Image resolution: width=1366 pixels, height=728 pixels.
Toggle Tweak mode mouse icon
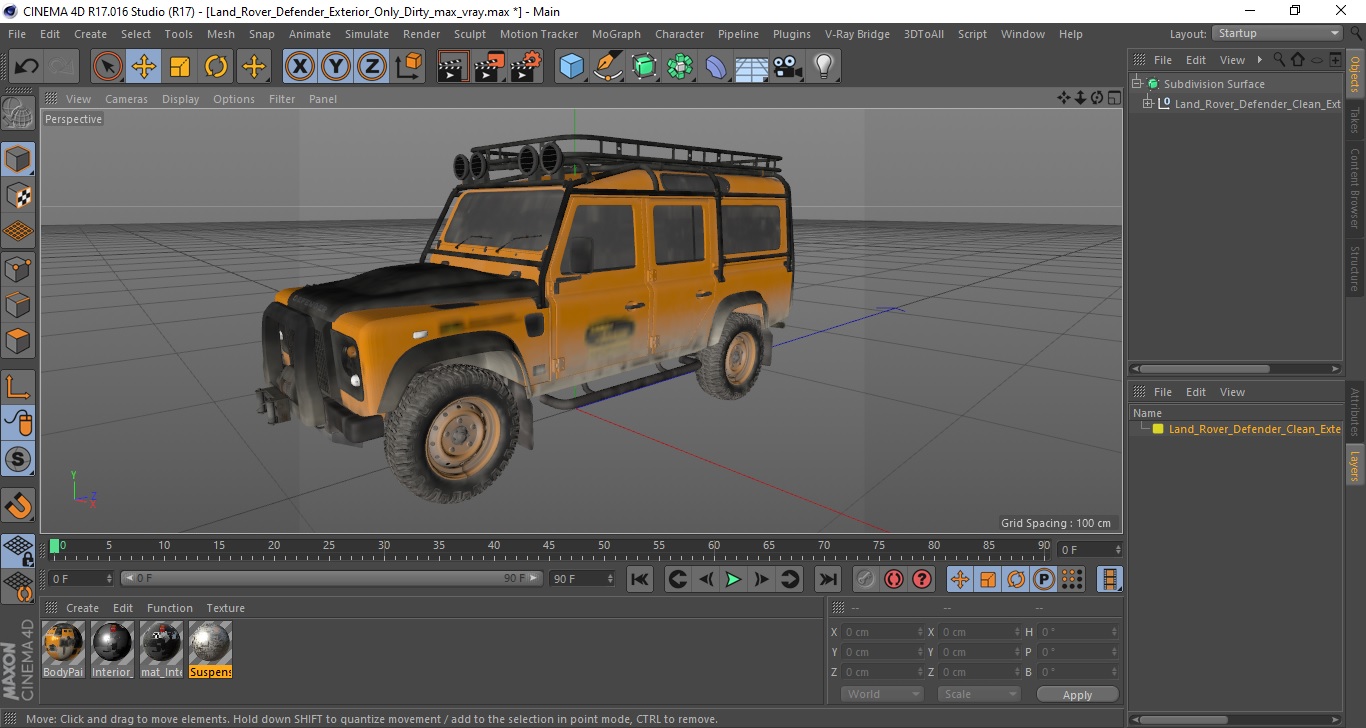point(18,423)
